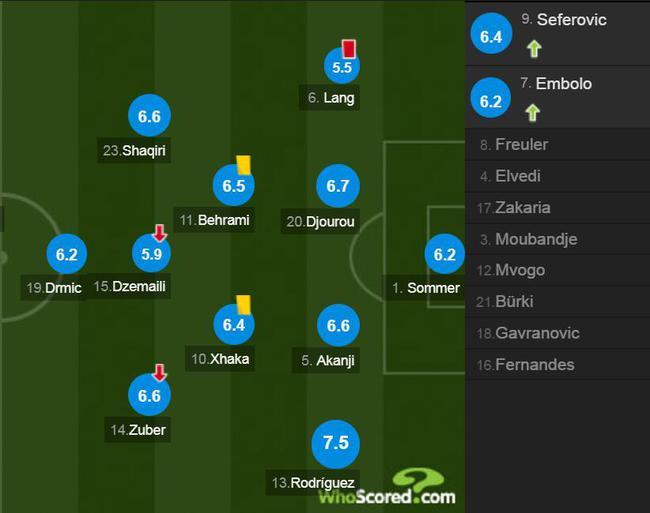The height and width of the screenshot is (513, 650).
Task: Open the 5. Akanji player label
Action: point(326,360)
